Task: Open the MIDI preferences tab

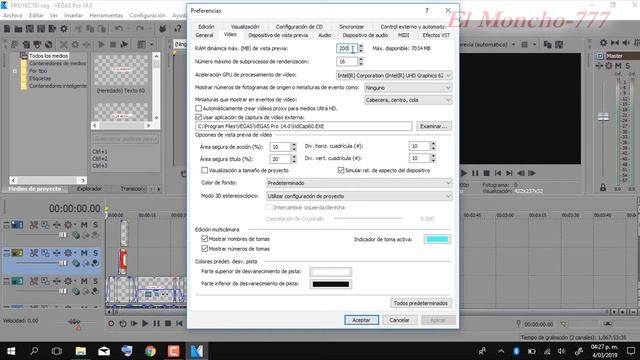Action: pos(403,36)
